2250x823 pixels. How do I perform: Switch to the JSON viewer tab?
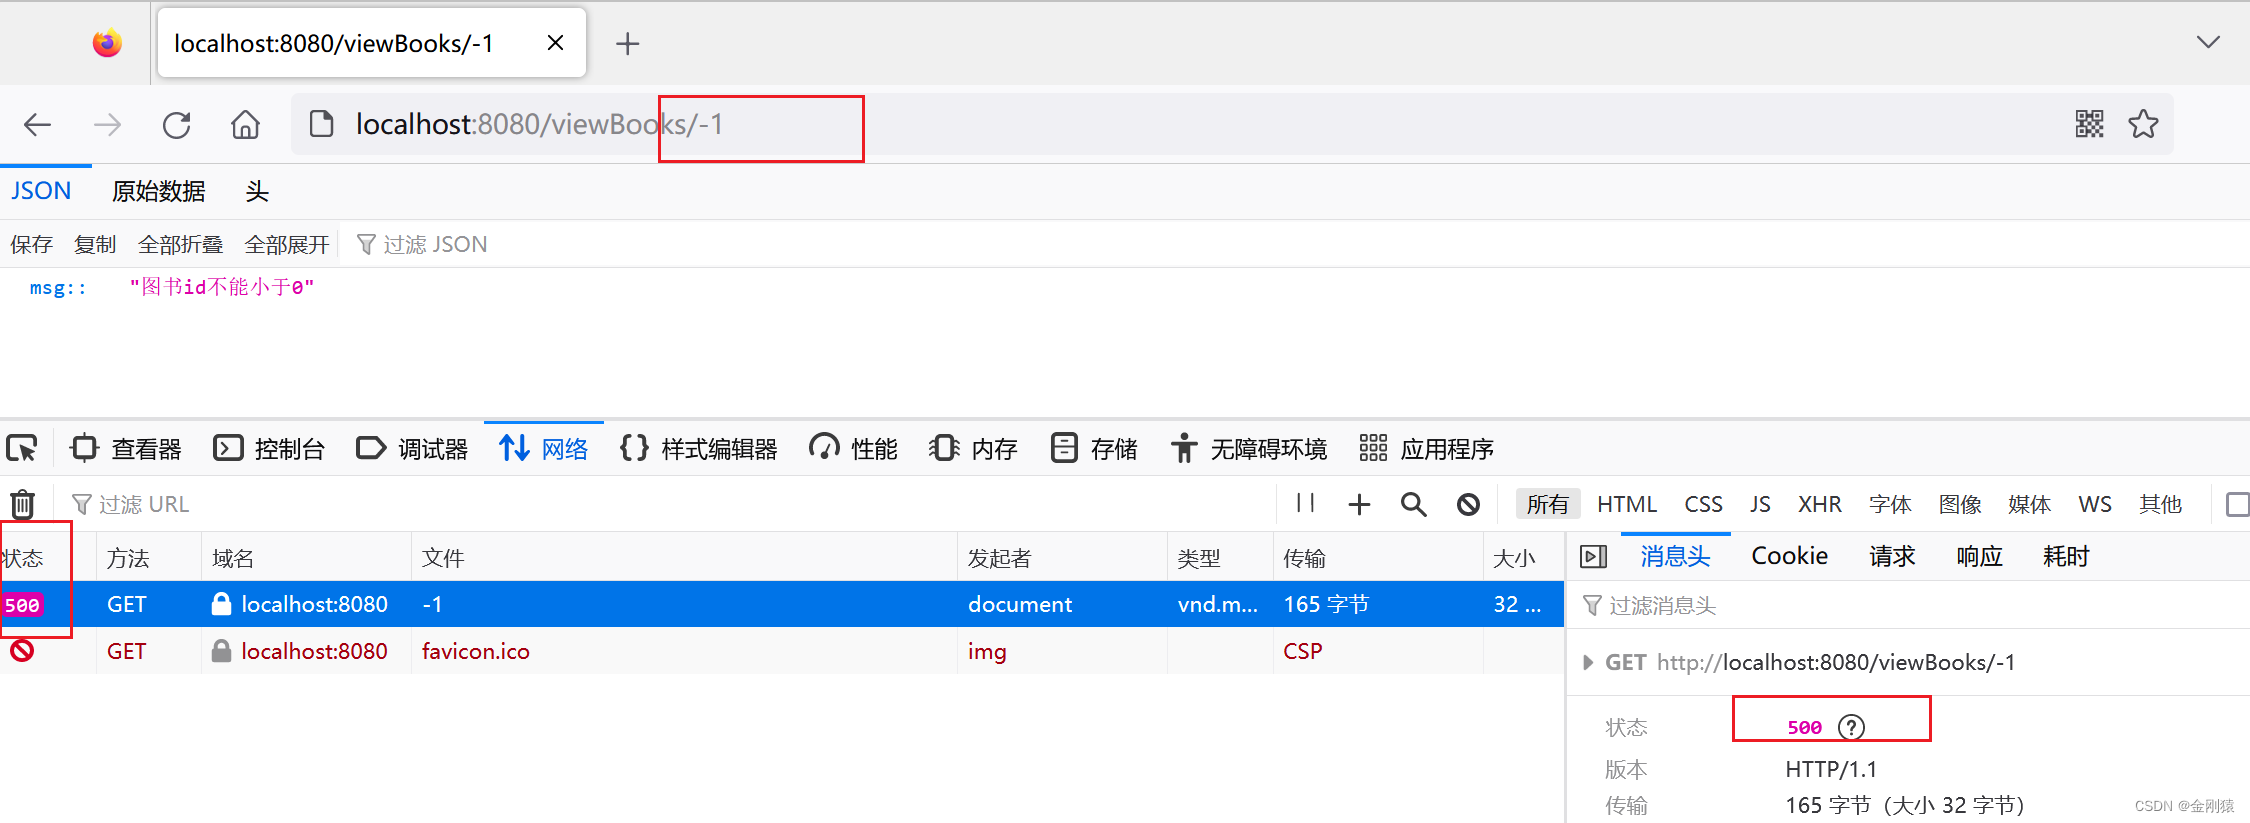pos(41,191)
